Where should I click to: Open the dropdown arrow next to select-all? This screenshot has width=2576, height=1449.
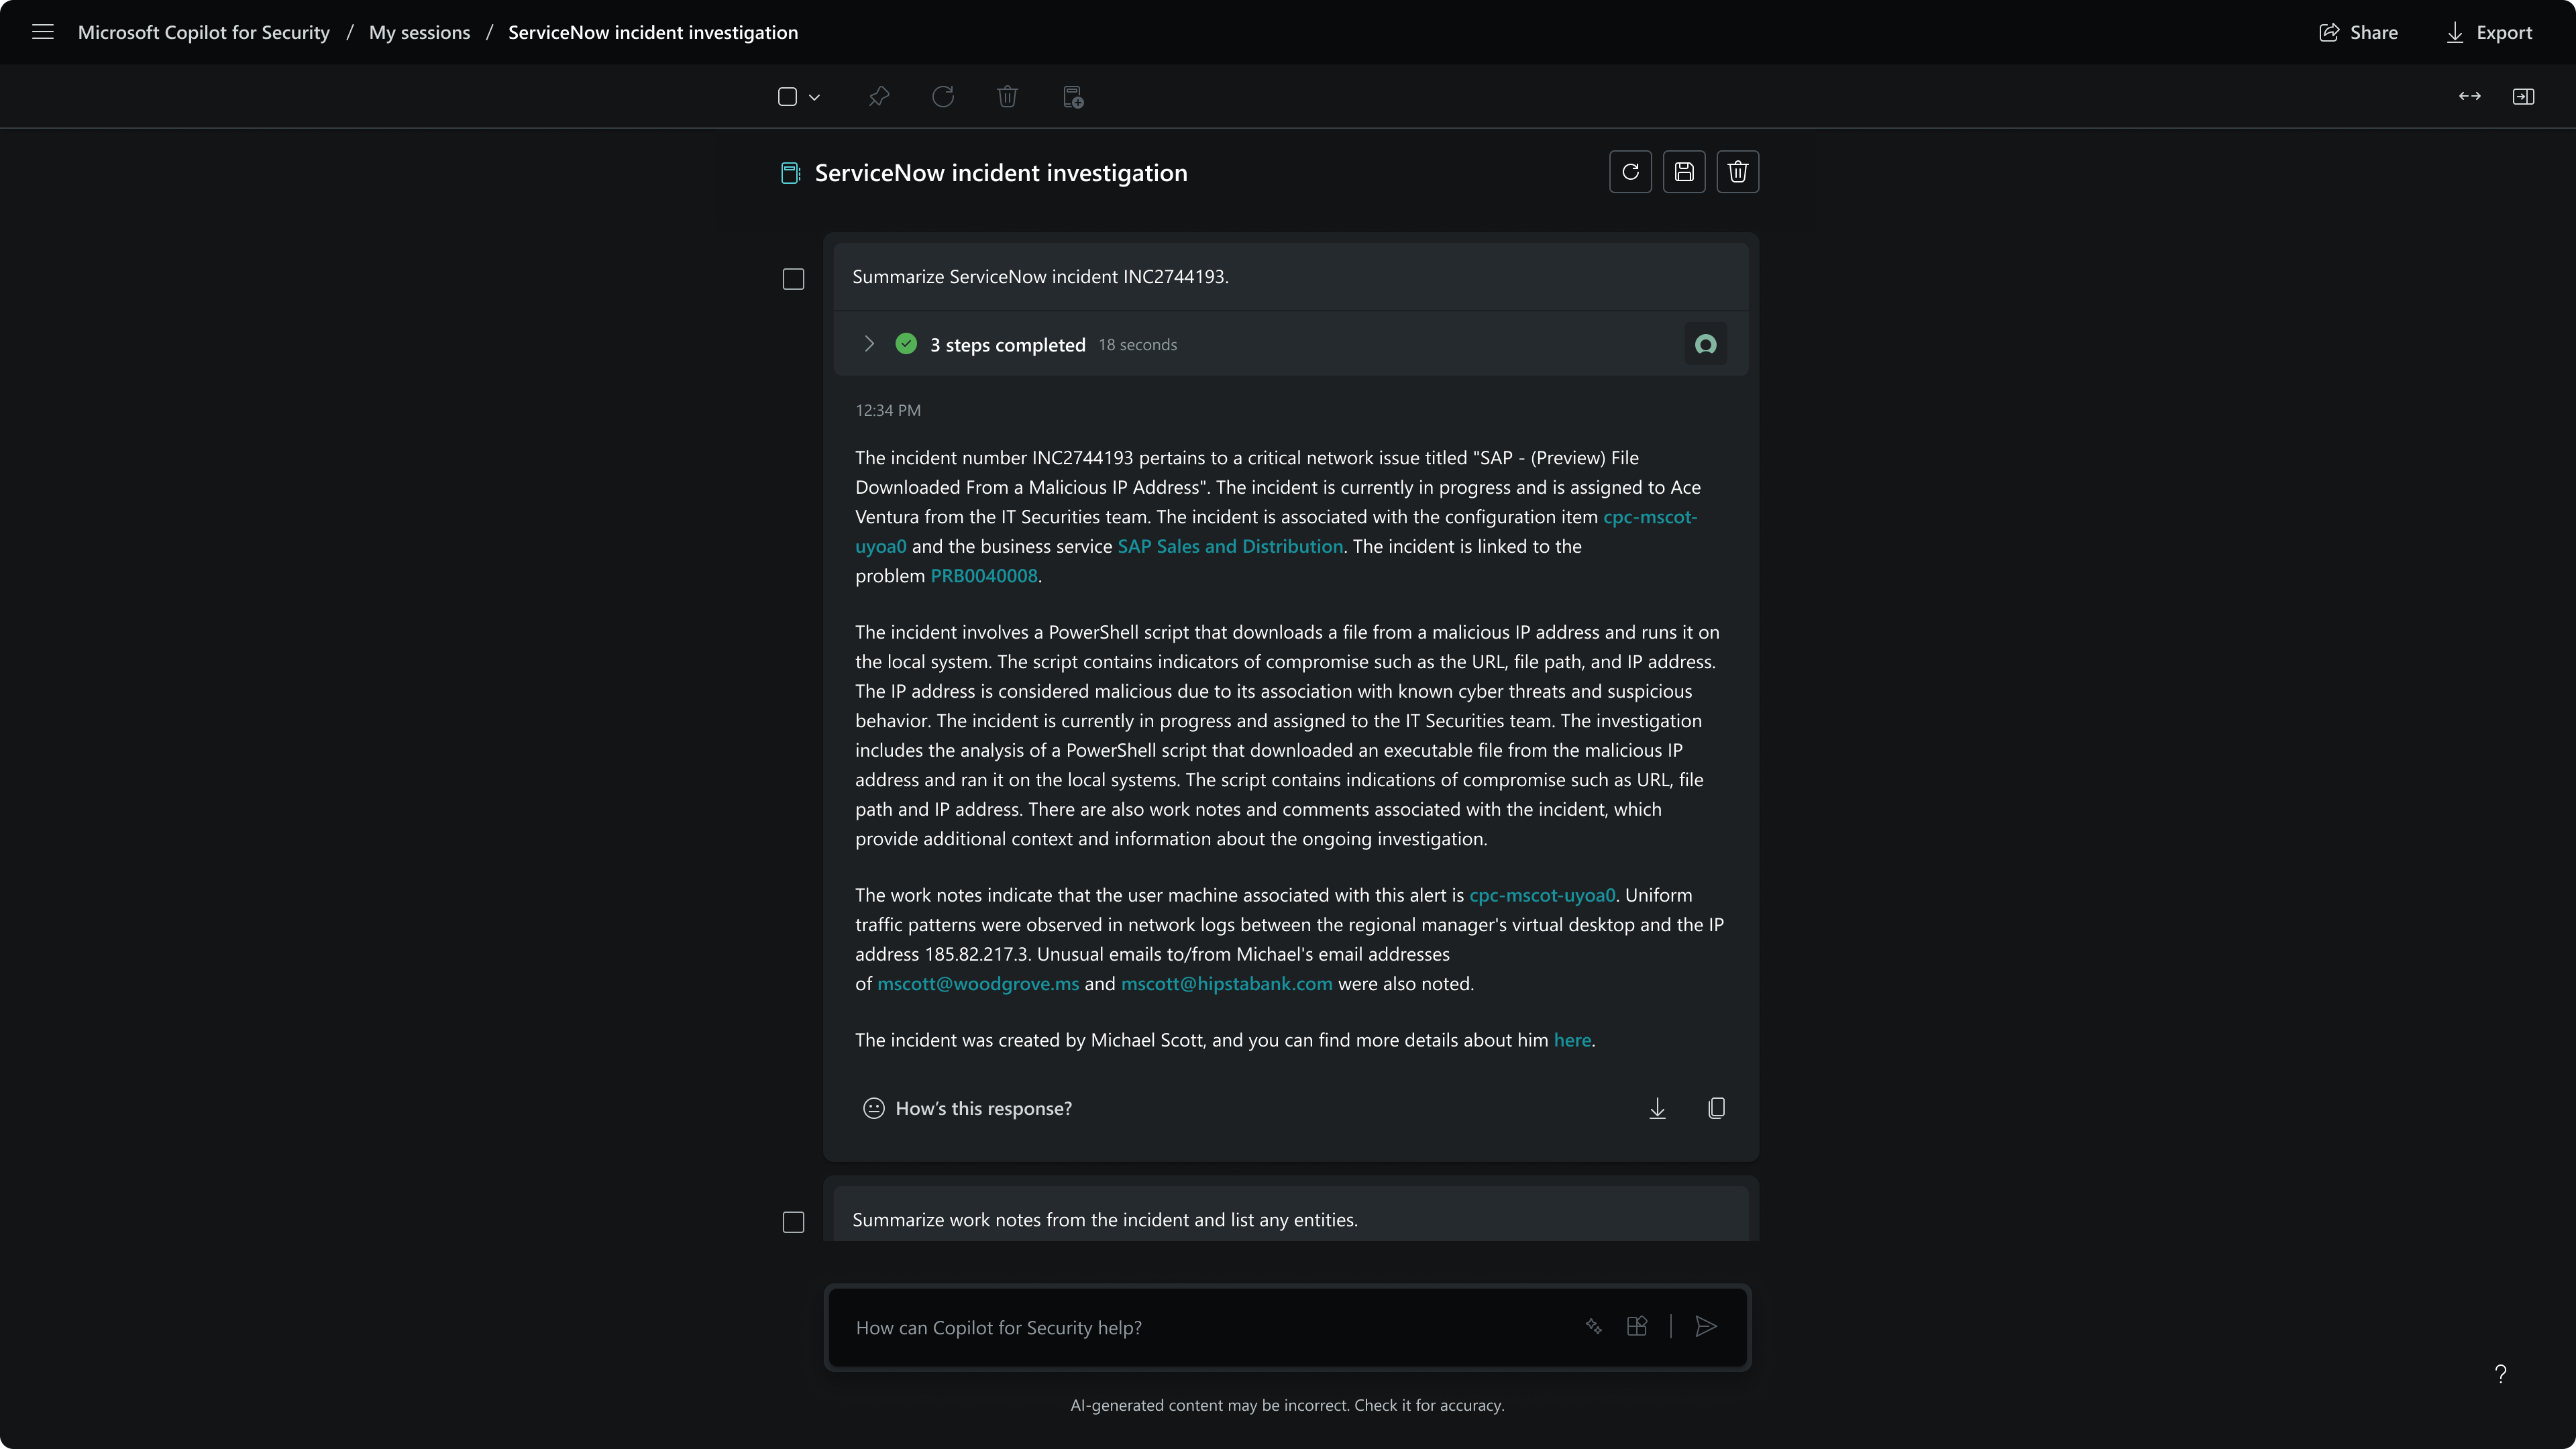(x=814, y=97)
